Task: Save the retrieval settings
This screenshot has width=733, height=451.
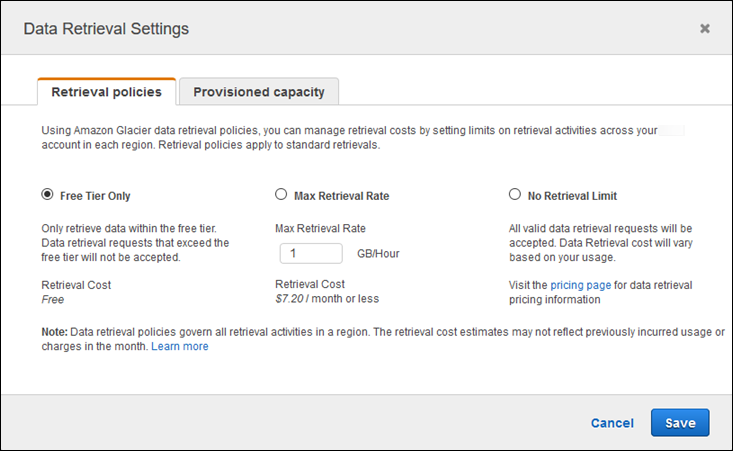Action: 680,423
